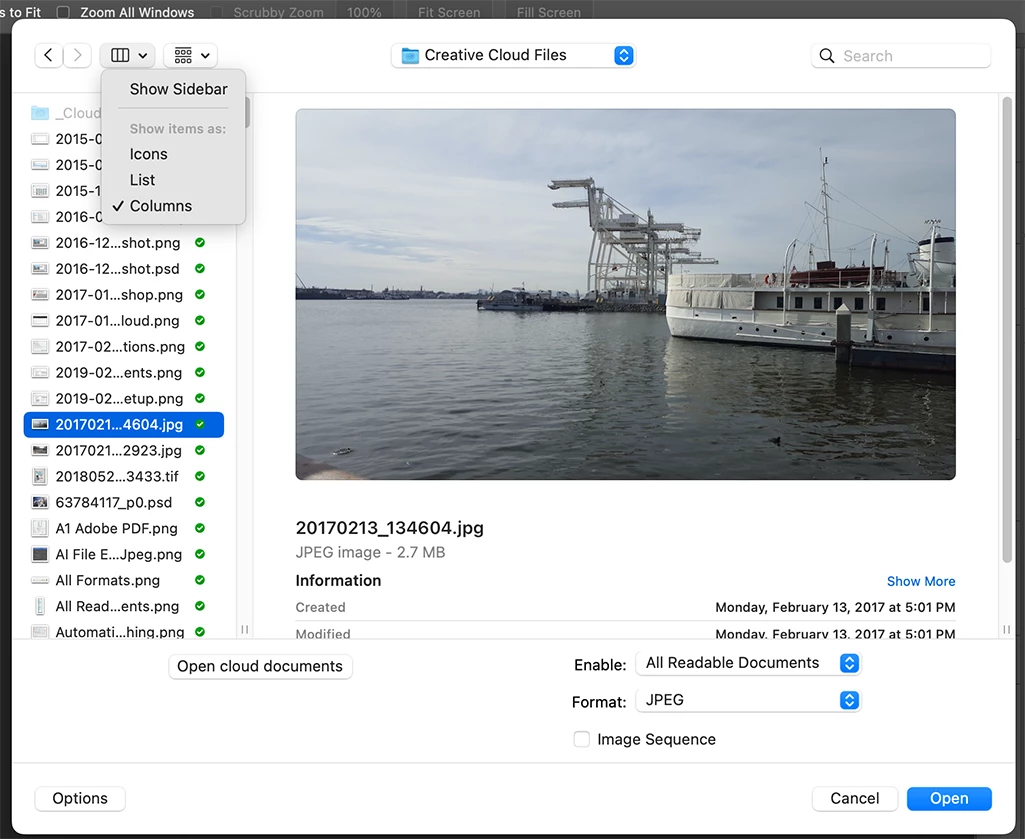The height and width of the screenshot is (839, 1025).
Task: Go back with the left chevron button
Action: (x=48, y=56)
